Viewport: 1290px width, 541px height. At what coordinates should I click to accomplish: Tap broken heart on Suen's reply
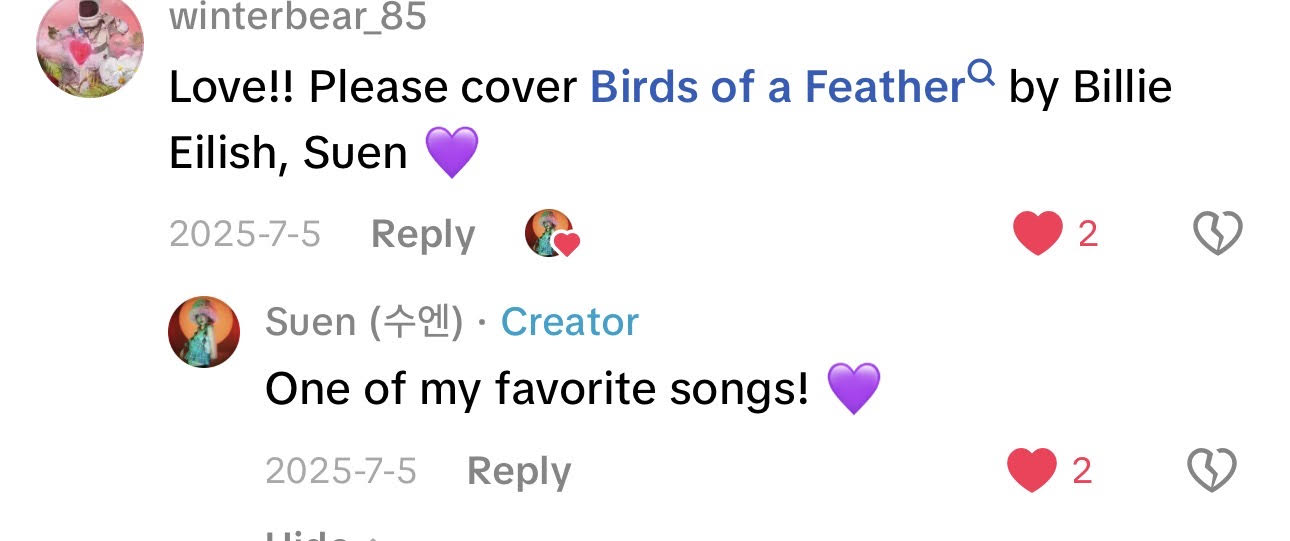[x=1212, y=470]
